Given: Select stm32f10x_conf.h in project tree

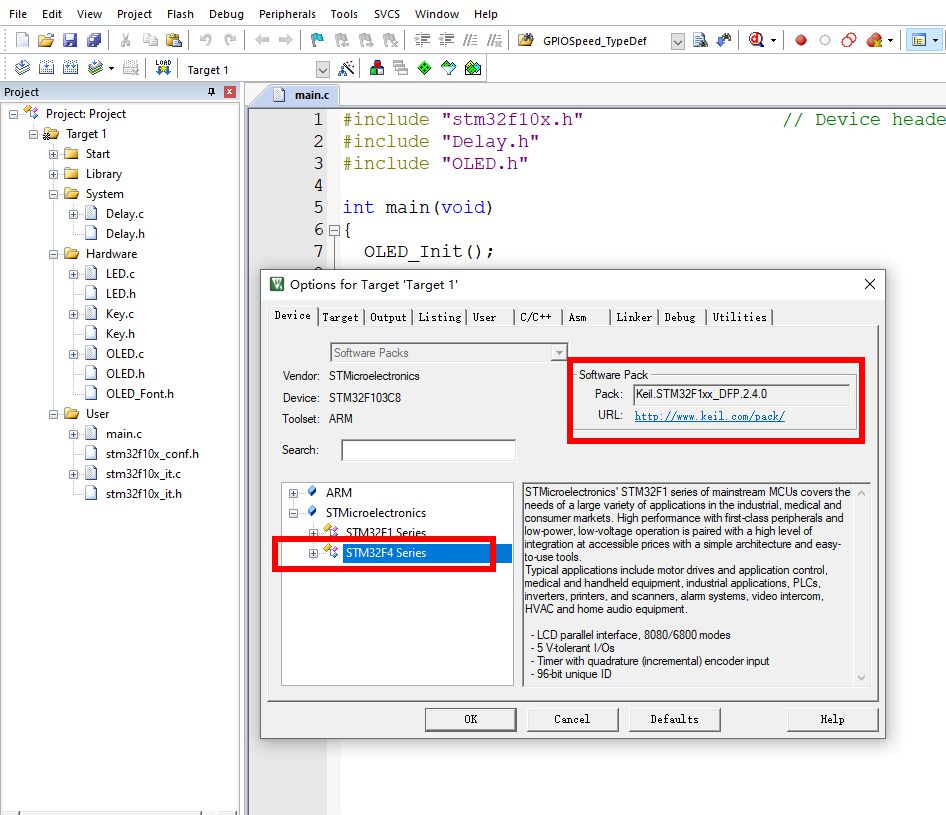Looking at the screenshot, I should point(152,454).
